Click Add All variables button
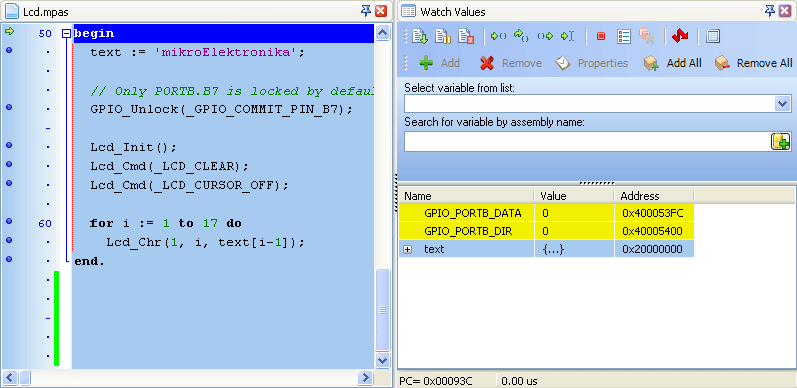 coord(672,63)
